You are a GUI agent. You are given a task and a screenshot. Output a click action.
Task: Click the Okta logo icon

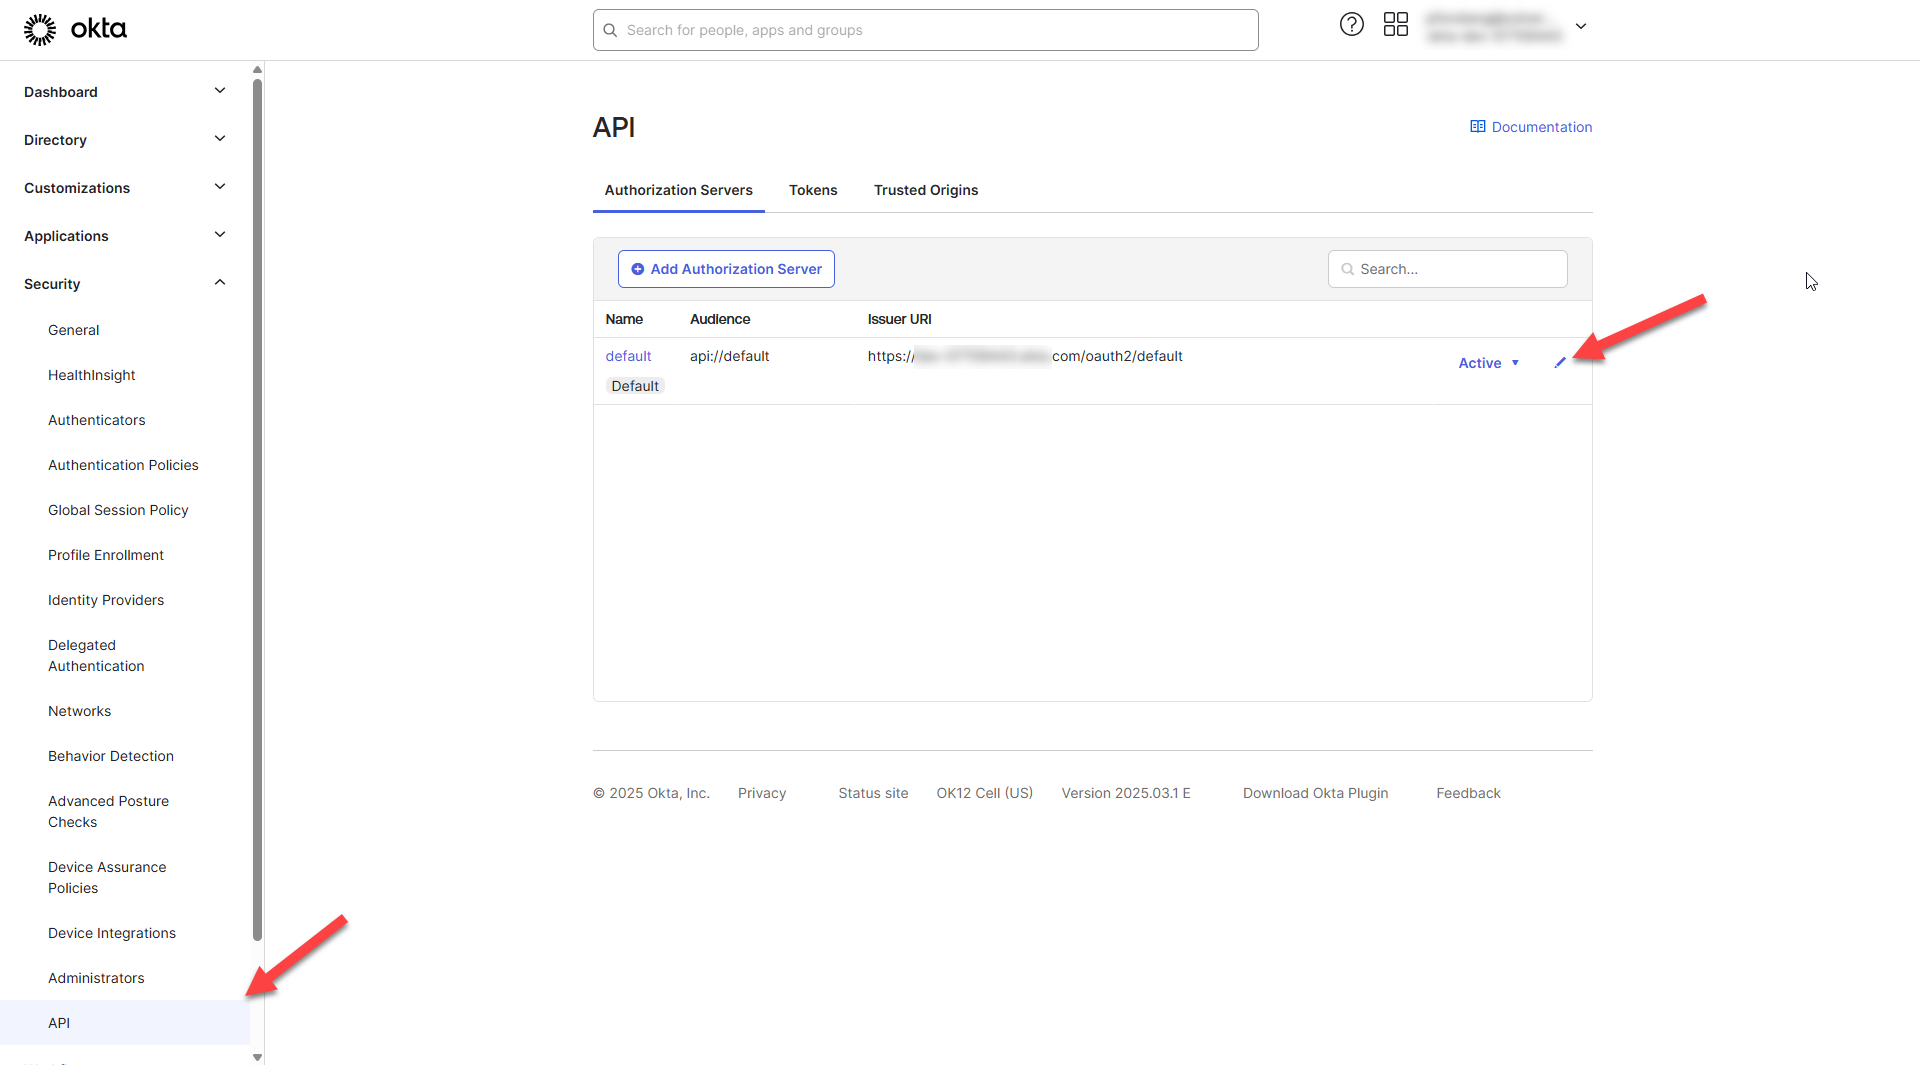pos(40,30)
